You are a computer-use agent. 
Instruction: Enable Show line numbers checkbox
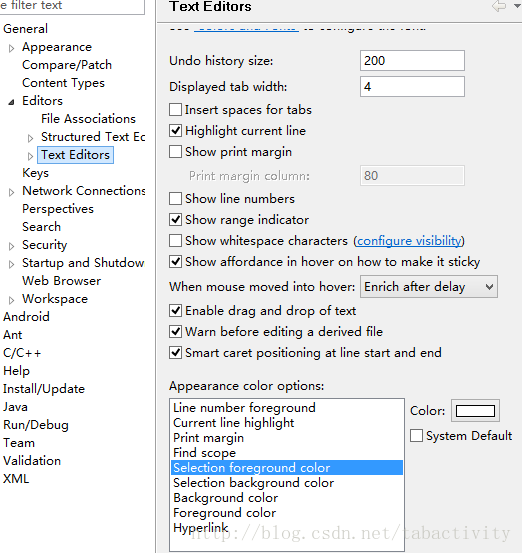[175, 199]
